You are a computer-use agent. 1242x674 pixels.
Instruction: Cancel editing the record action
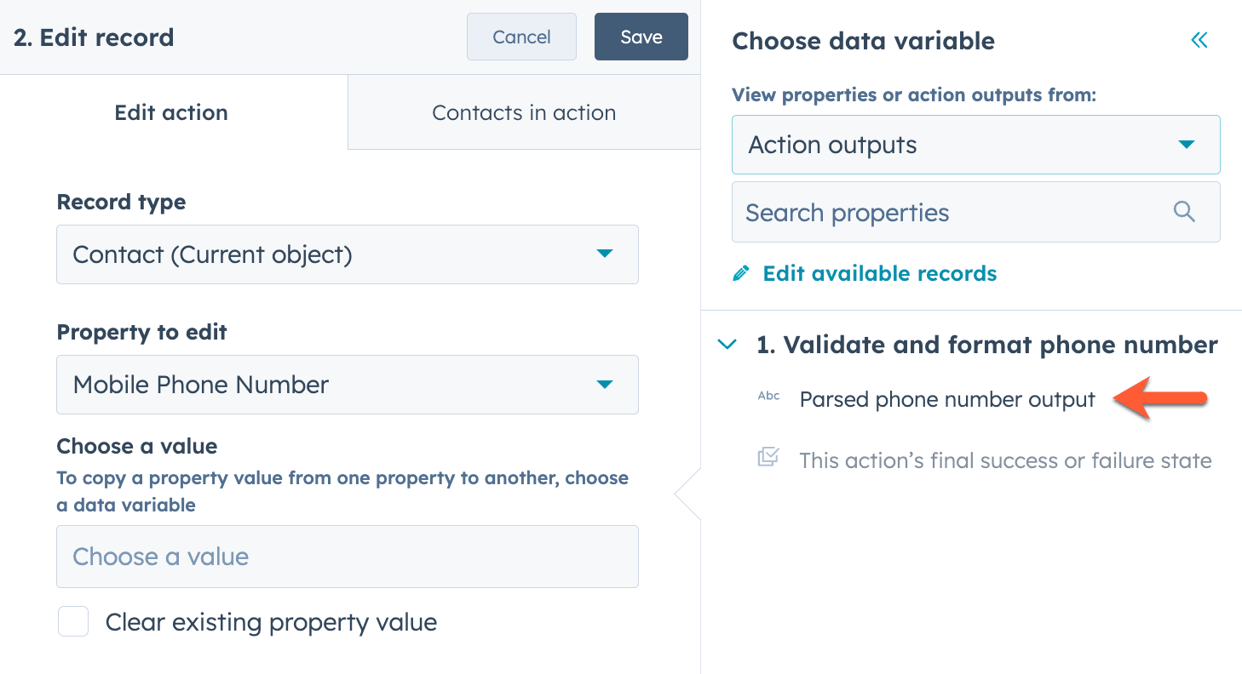521,36
